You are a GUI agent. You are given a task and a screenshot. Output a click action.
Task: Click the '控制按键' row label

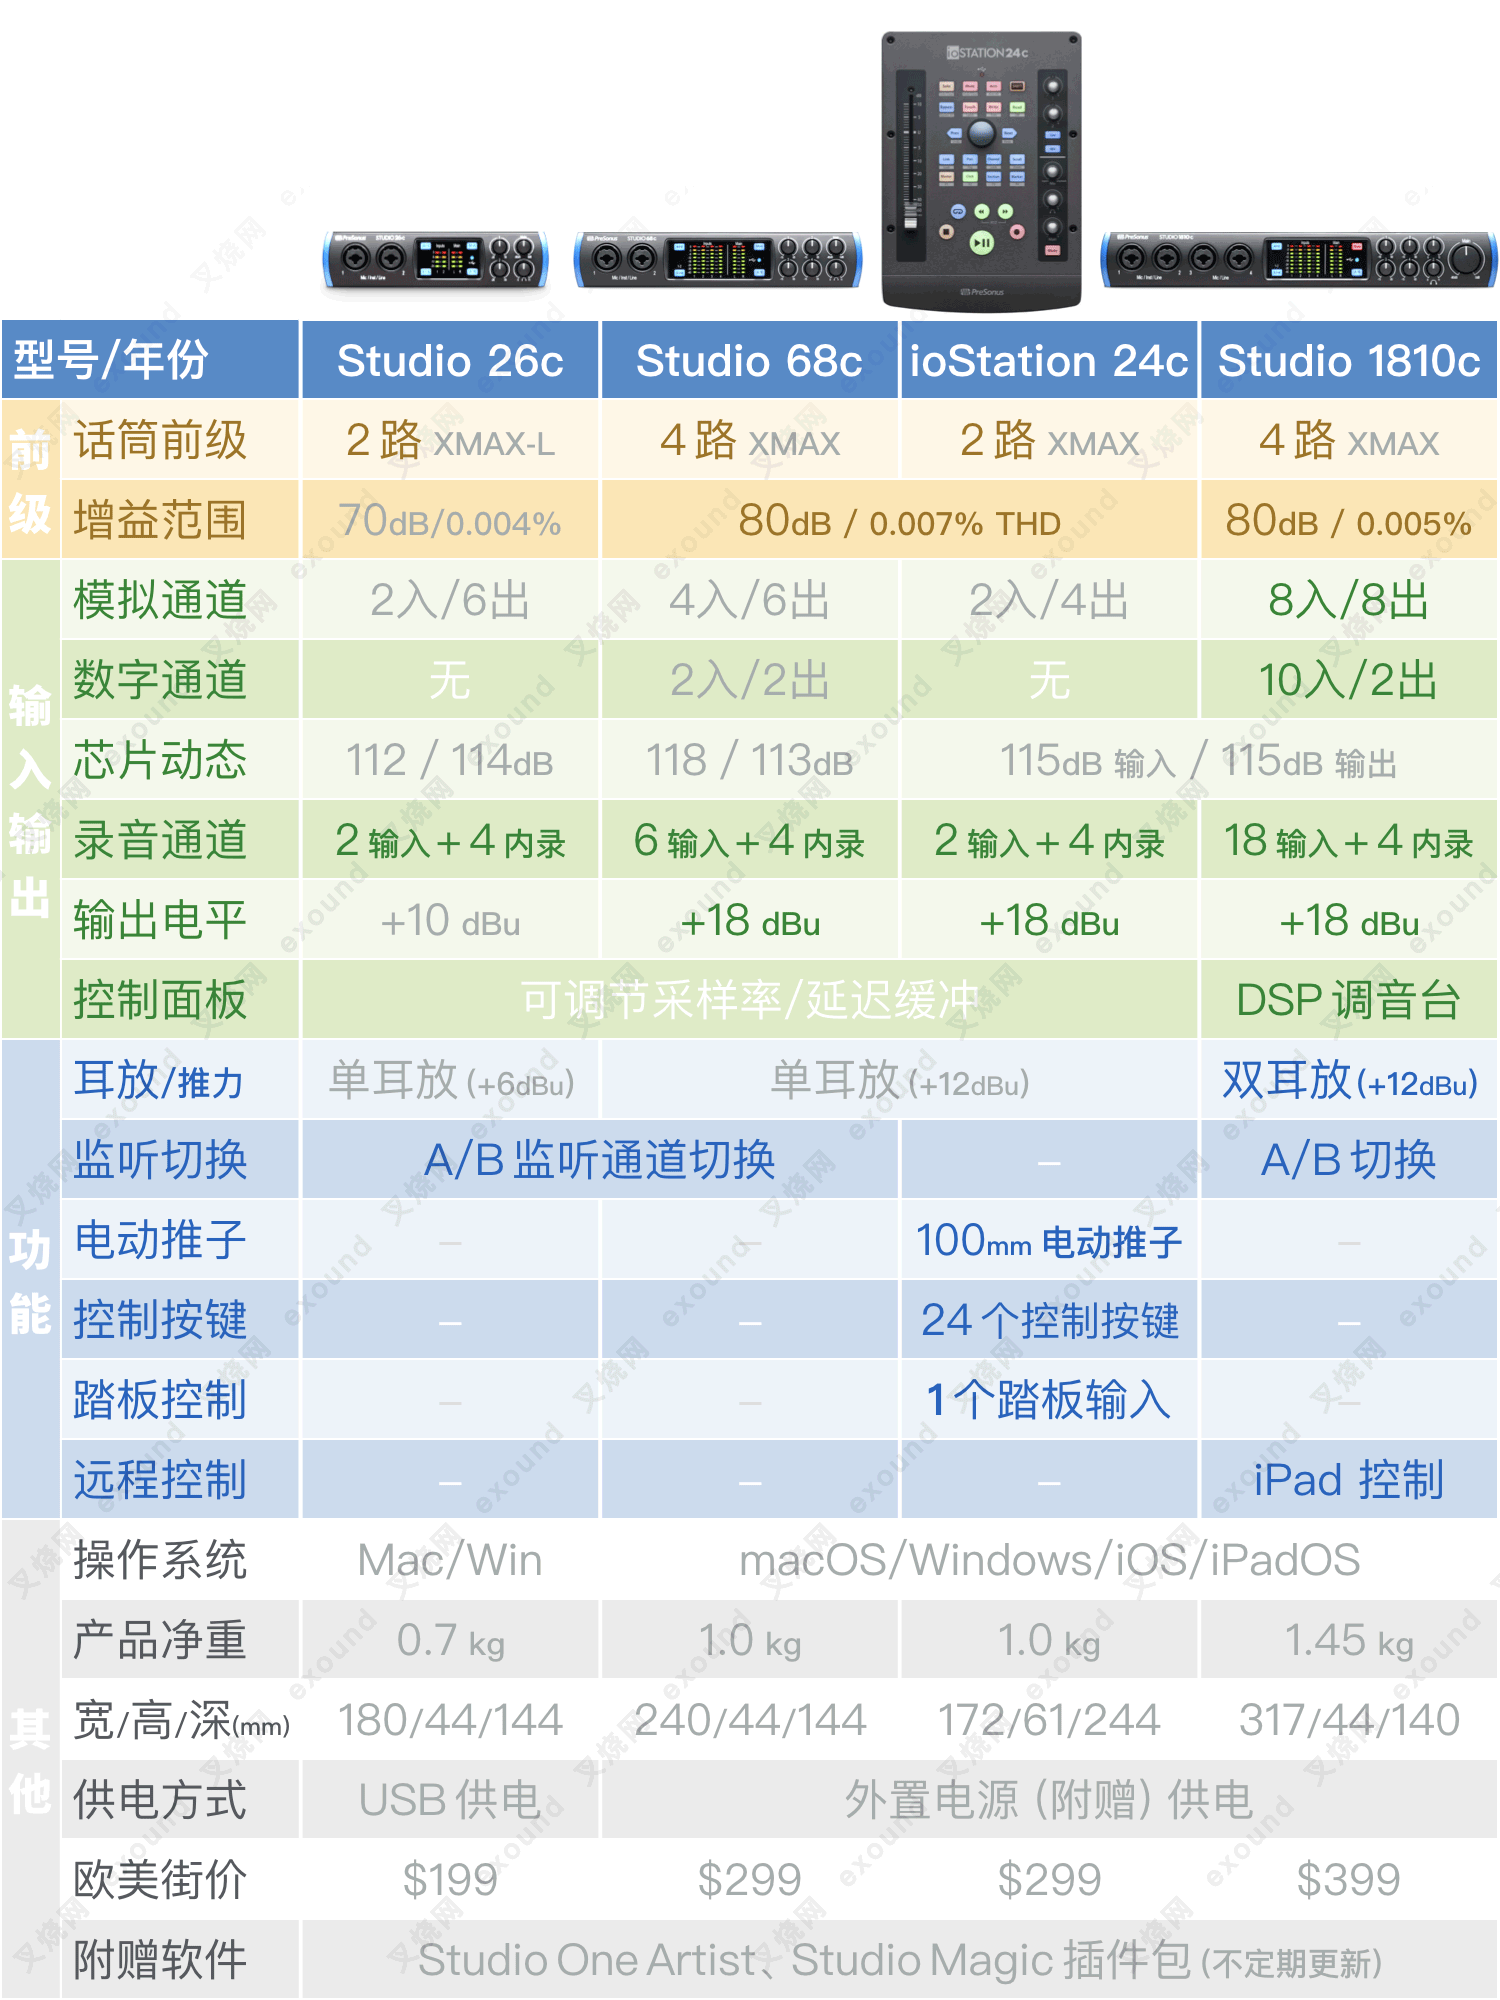pyautogui.click(x=180, y=1320)
